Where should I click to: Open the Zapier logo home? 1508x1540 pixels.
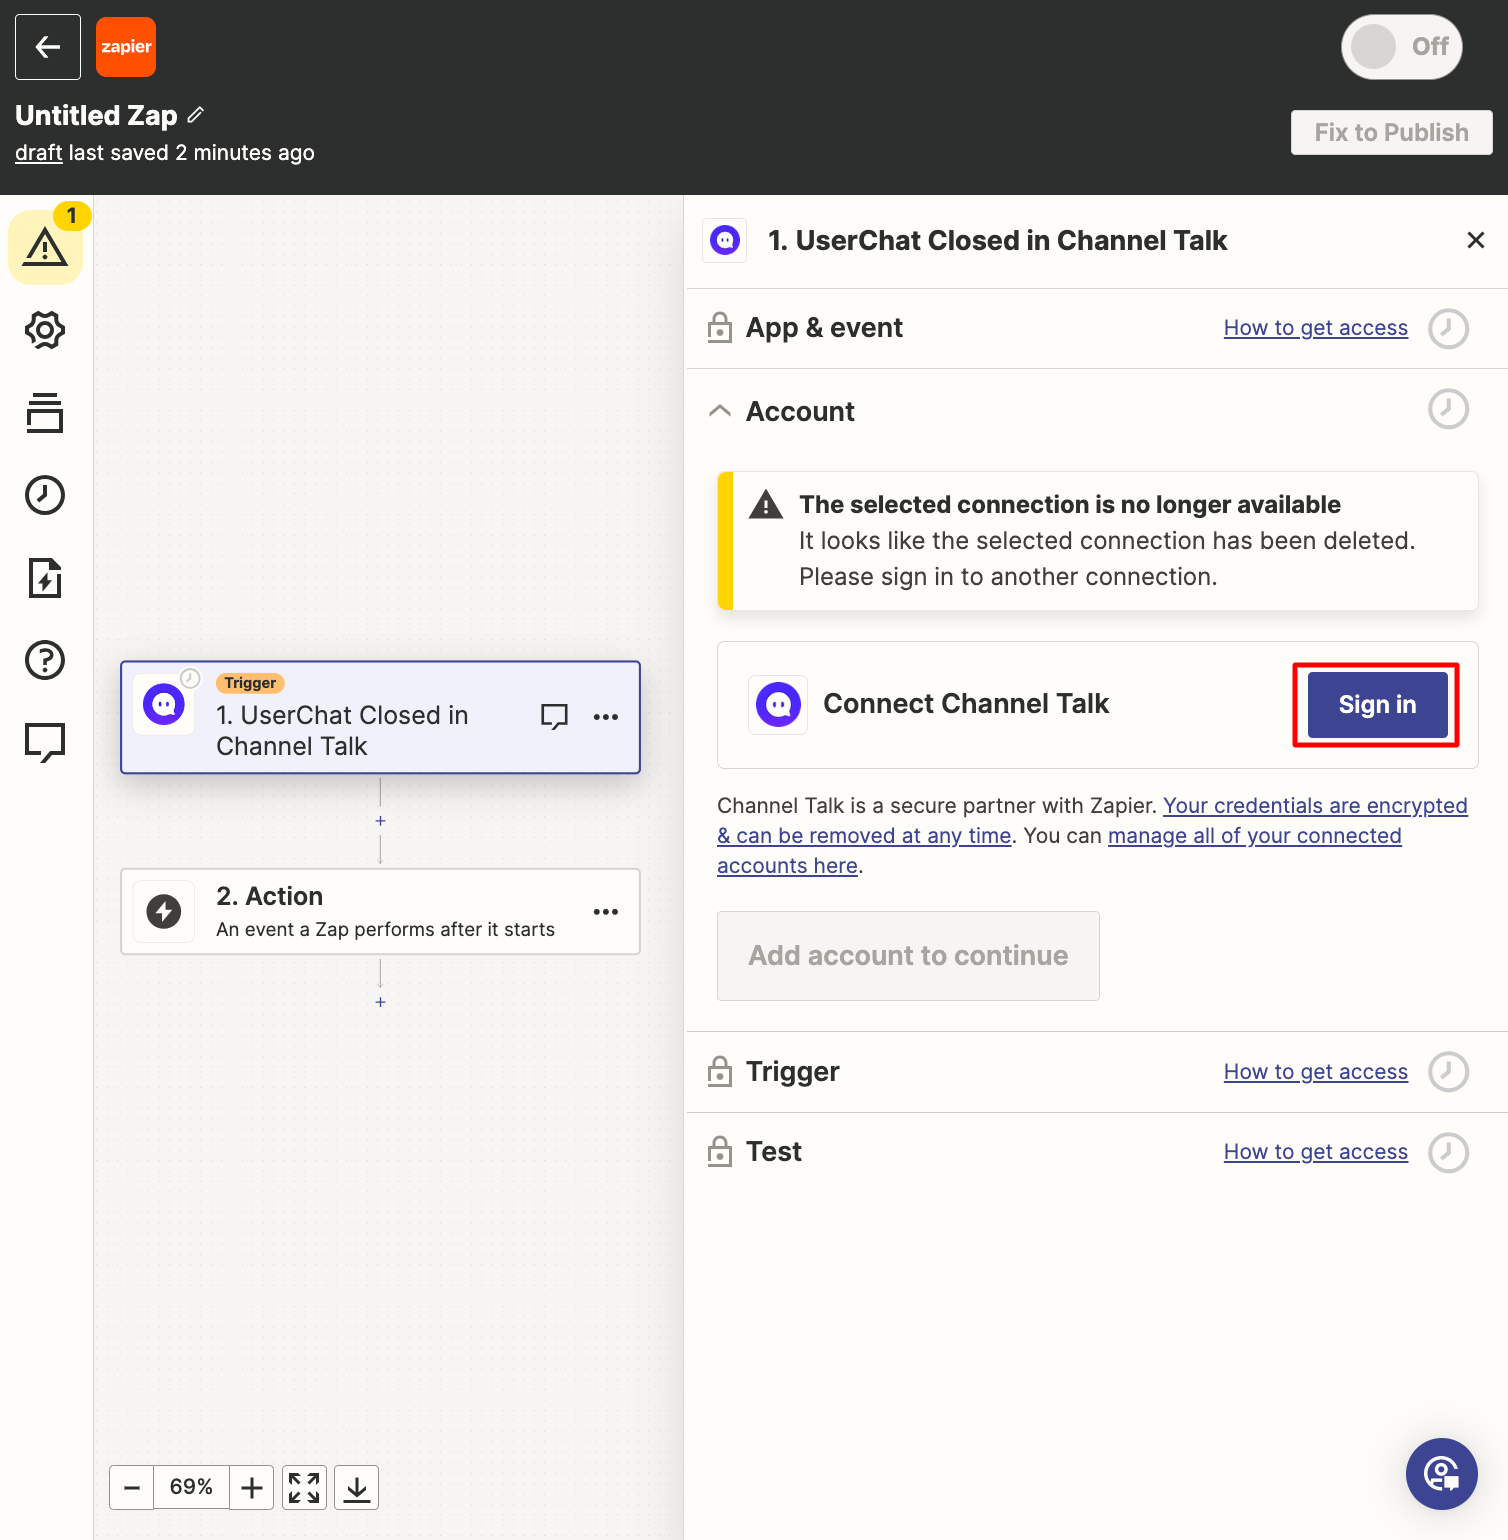point(126,47)
